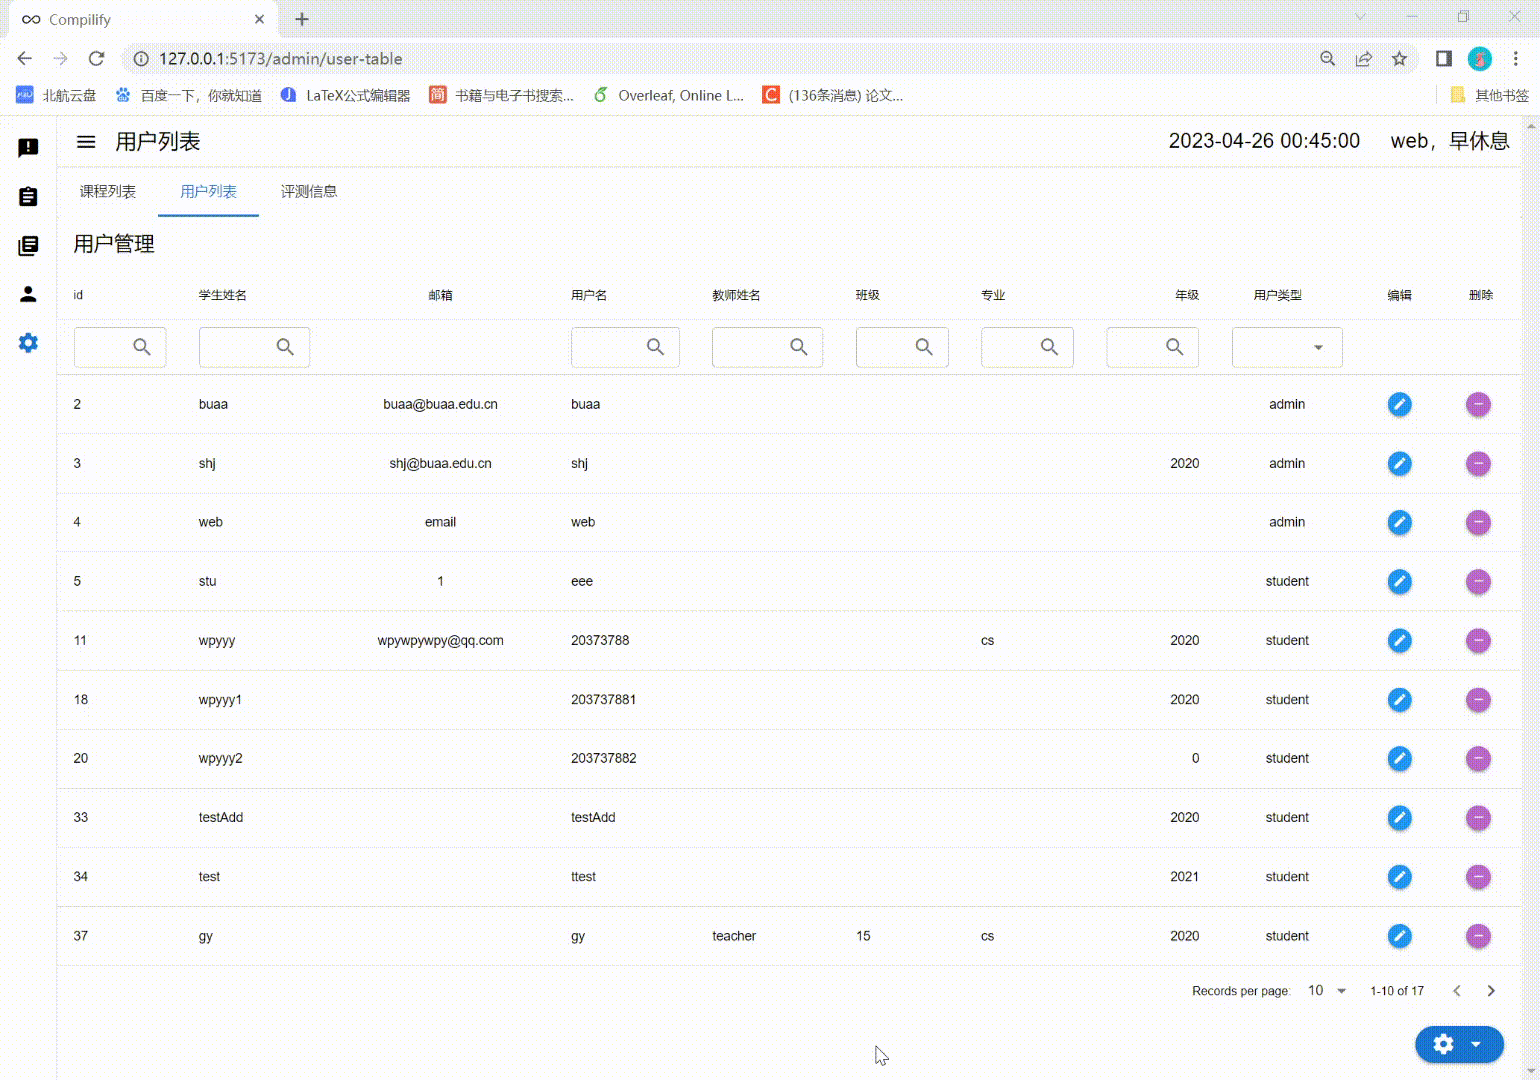Open 用户类型 filter dropdown

tap(1287, 347)
